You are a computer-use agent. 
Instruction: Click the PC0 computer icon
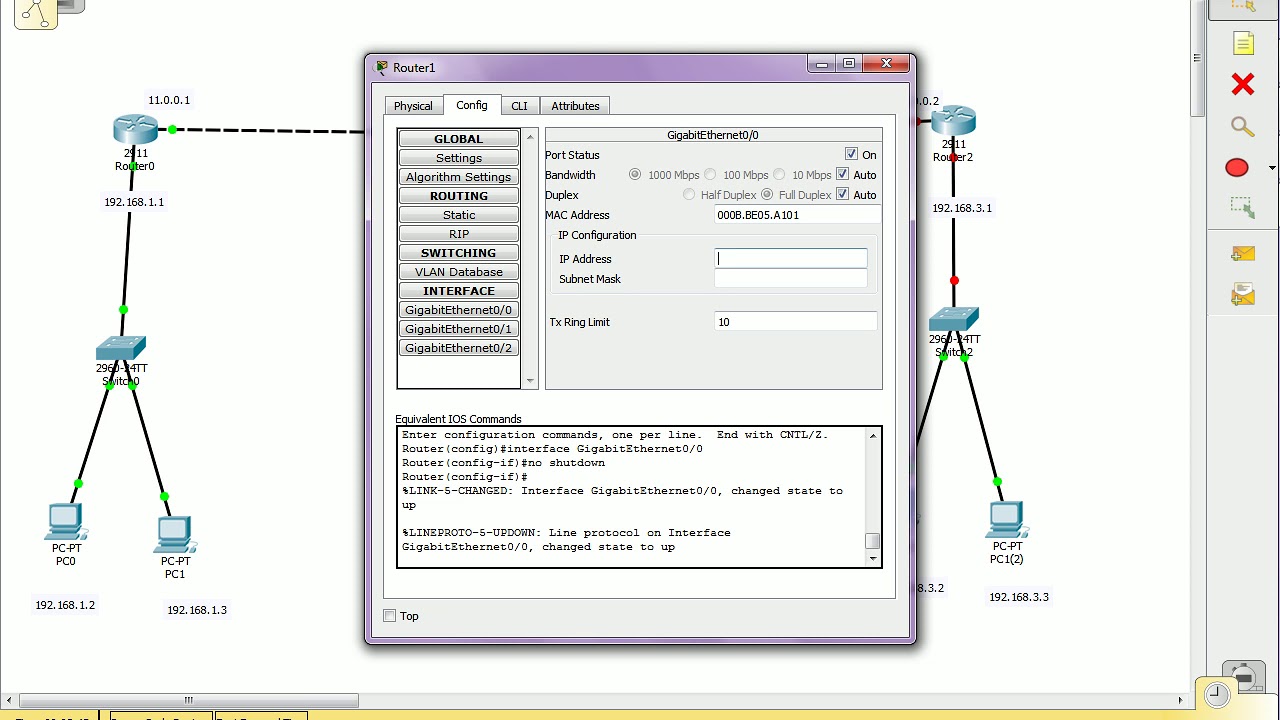[x=66, y=522]
